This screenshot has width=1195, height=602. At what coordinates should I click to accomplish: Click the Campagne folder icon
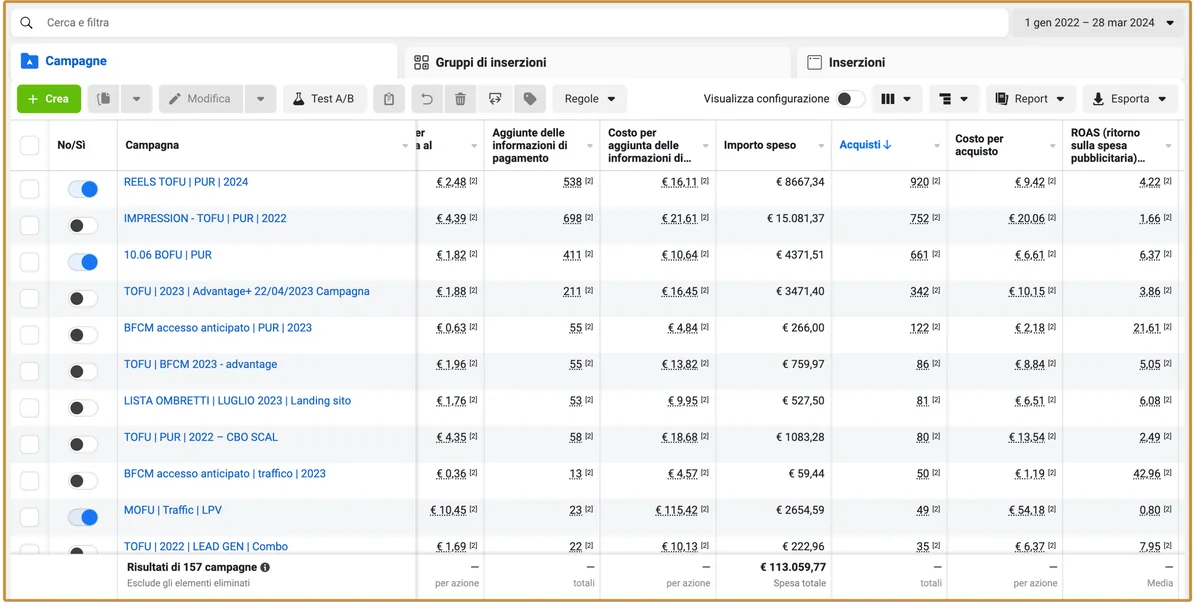(29, 61)
